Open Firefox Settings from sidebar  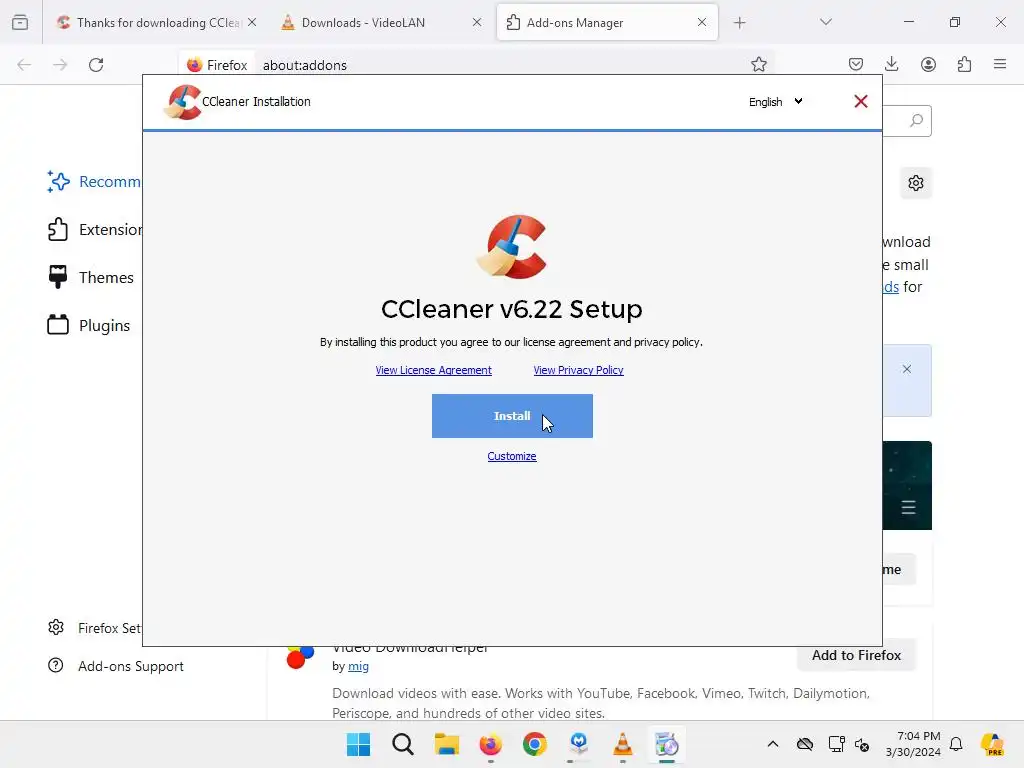(94, 628)
